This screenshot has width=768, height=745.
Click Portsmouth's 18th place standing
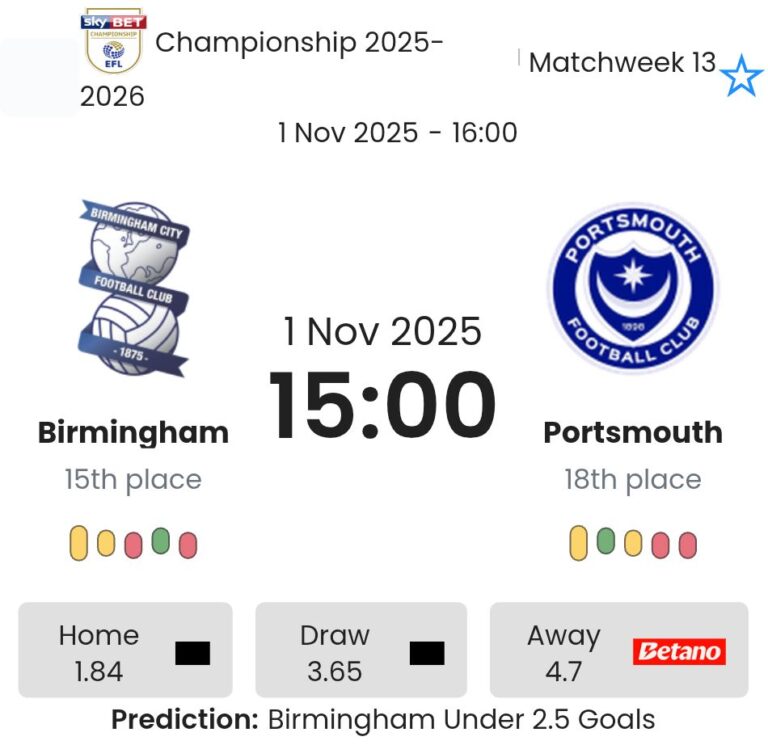click(632, 480)
